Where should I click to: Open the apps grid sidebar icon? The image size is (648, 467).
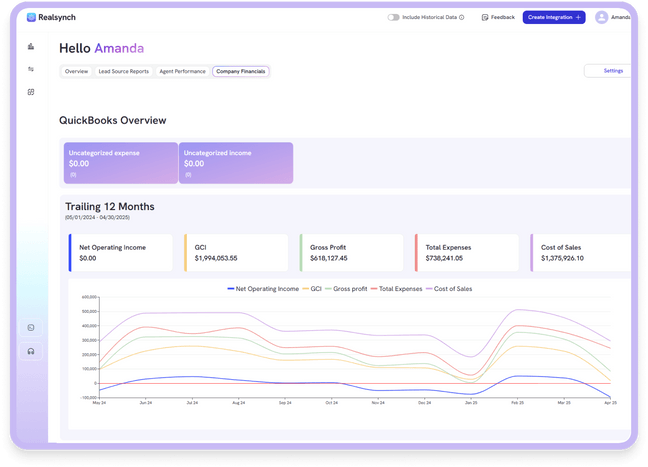pos(31,92)
